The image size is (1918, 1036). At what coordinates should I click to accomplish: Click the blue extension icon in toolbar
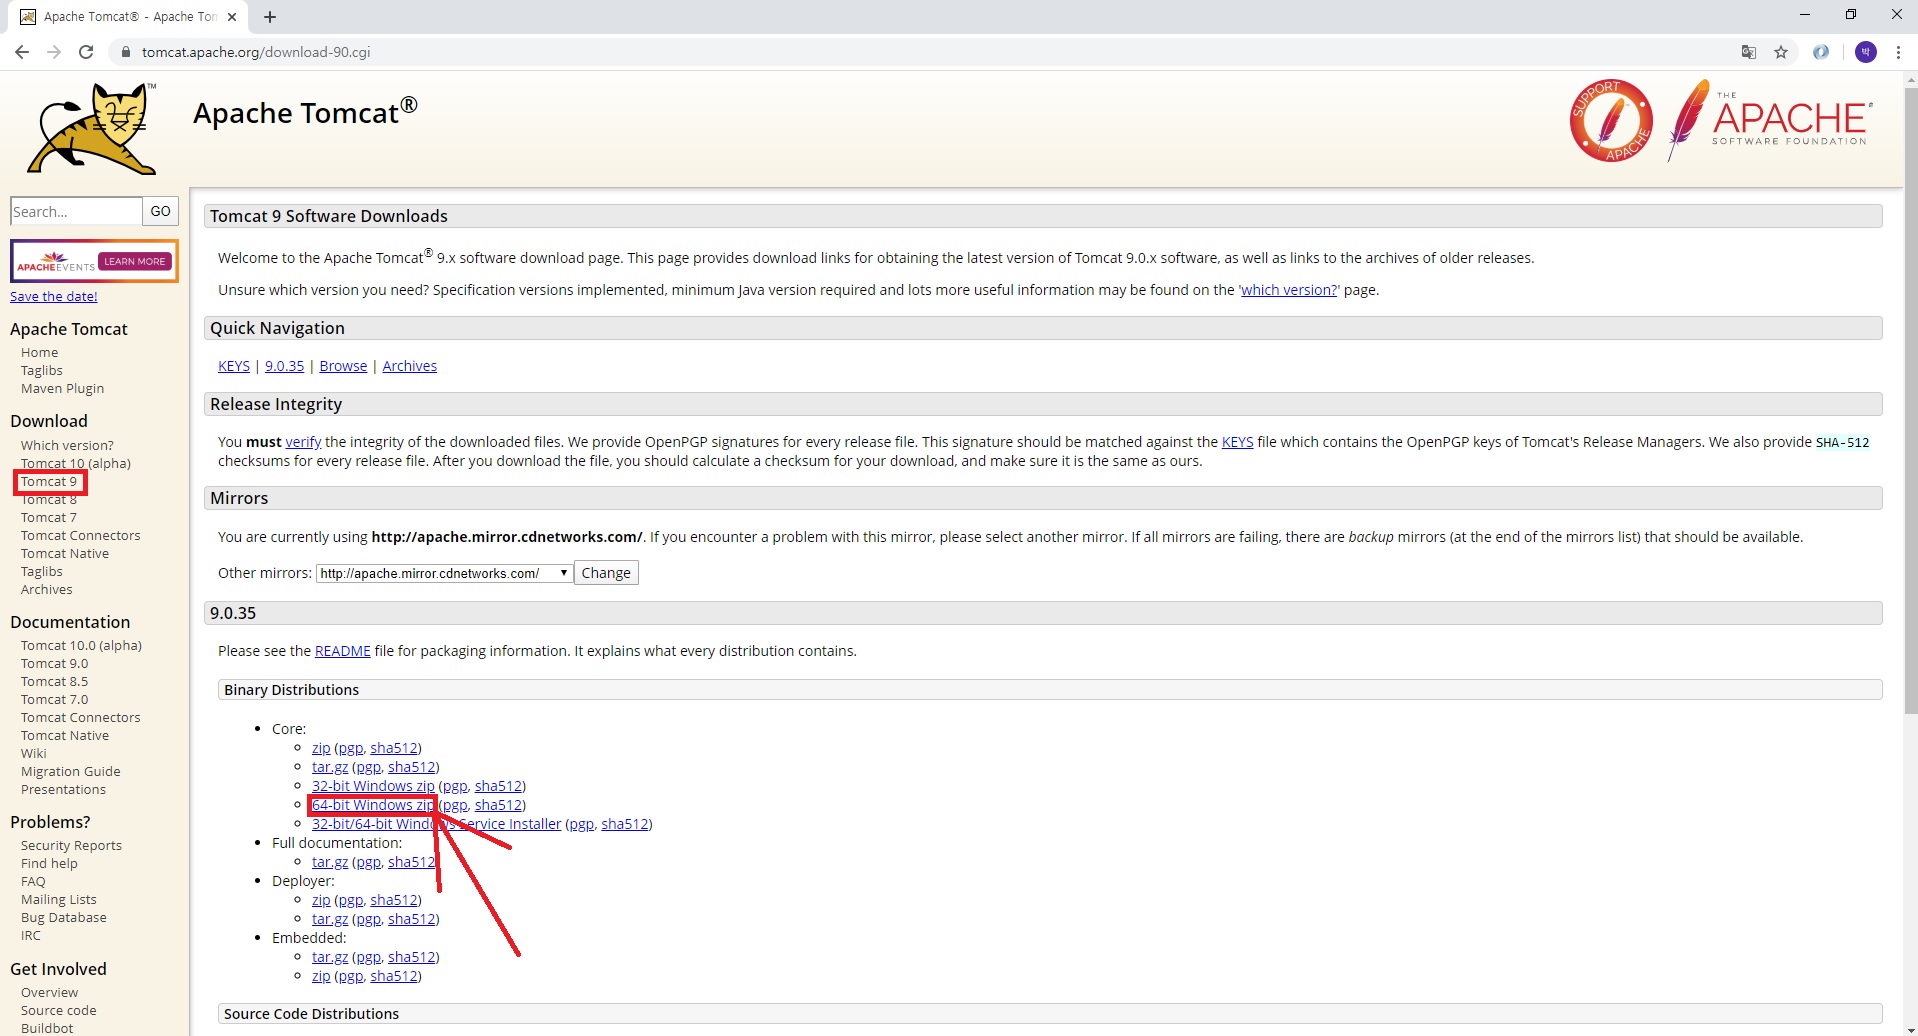point(1821,52)
